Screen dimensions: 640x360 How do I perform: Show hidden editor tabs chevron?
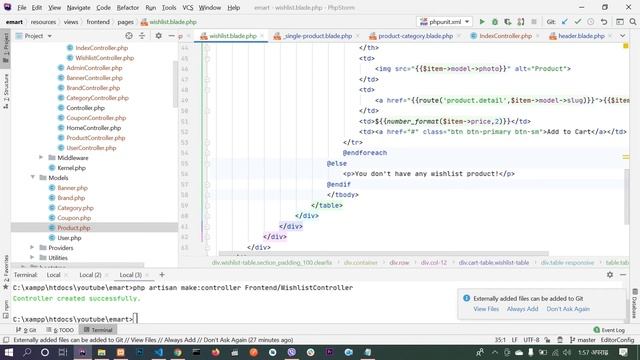pyautogui.click(x=623, y=36)
